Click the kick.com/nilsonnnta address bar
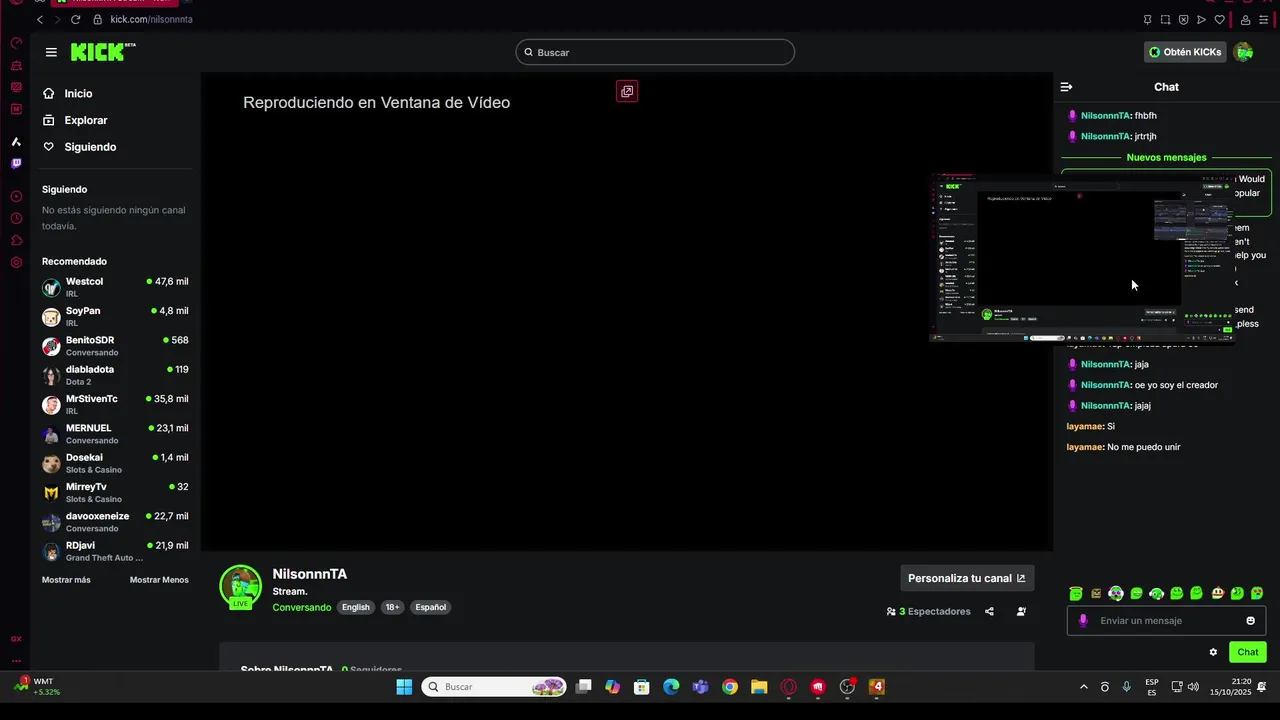 (x=151, y=19)
